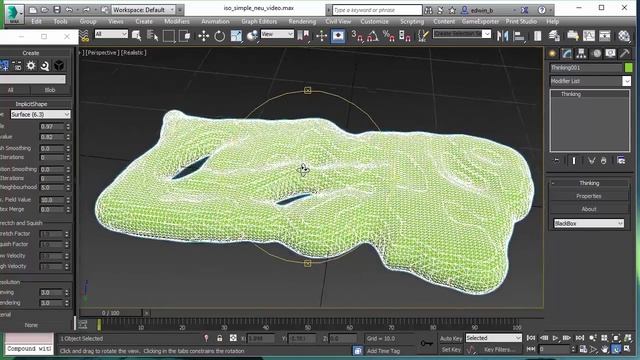
Task: Open the selection filter All dropdown
Action: [x=111, y=34]
